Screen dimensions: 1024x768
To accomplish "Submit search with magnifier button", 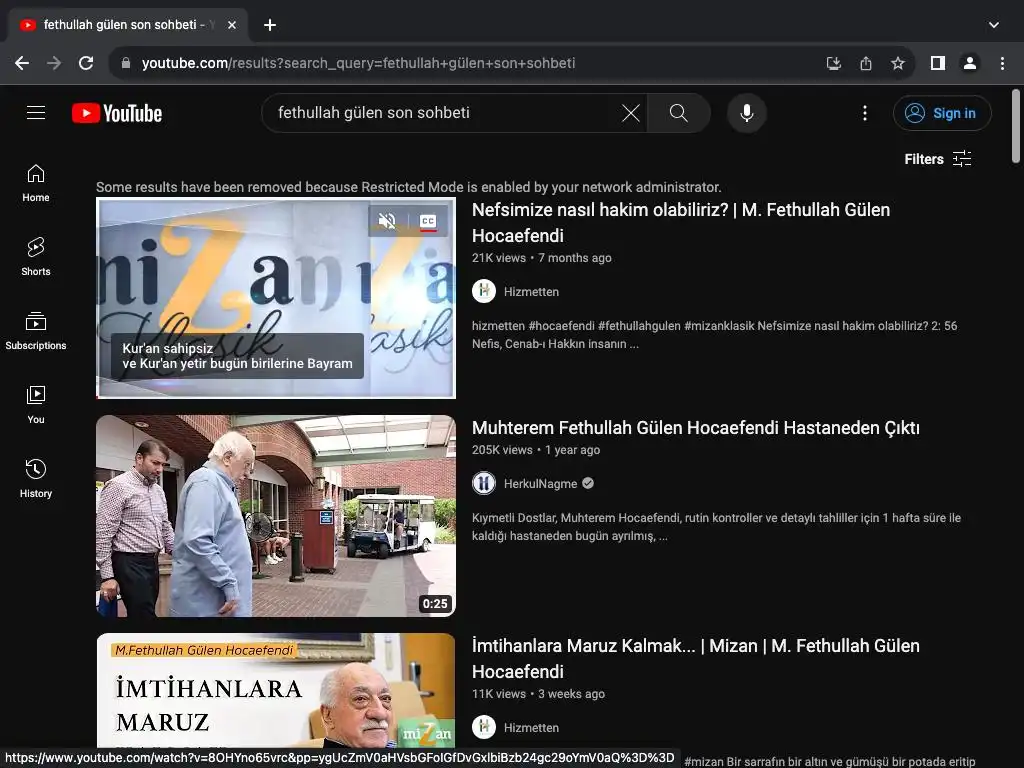I will (x=679, y=113).
